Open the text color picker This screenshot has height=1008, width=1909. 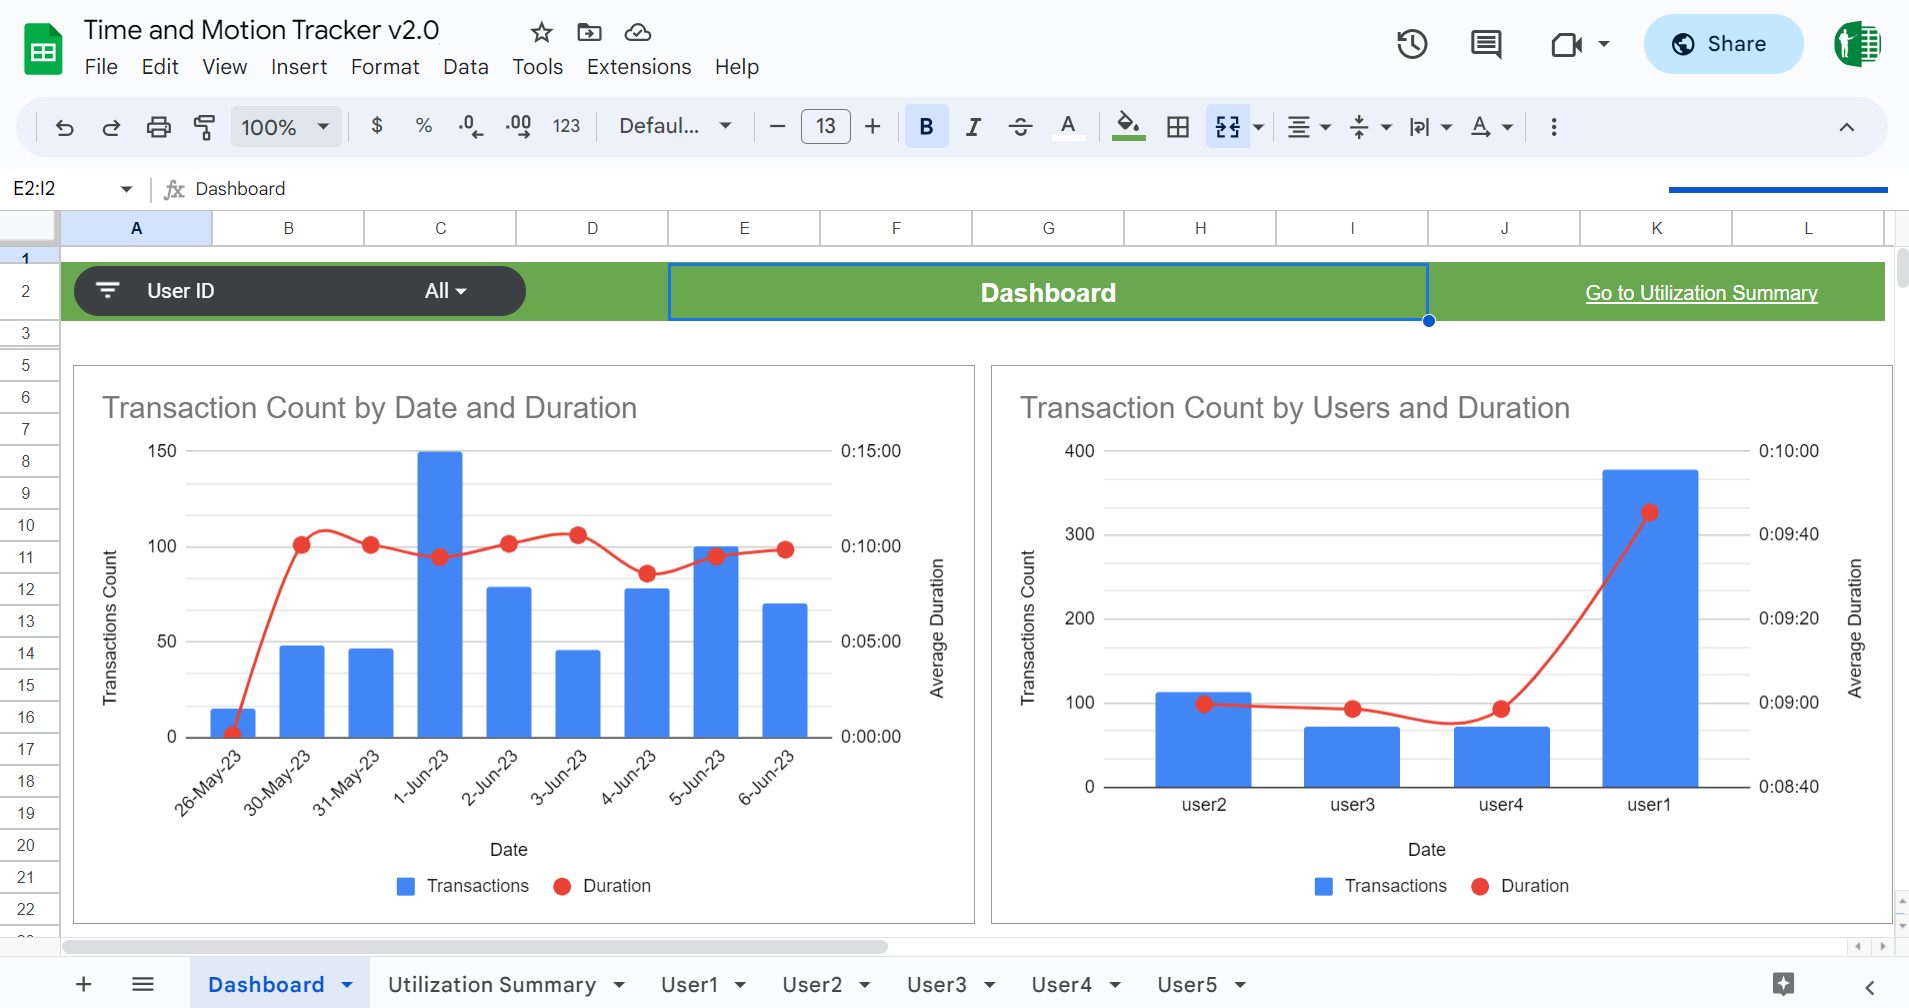point(1068,126)
